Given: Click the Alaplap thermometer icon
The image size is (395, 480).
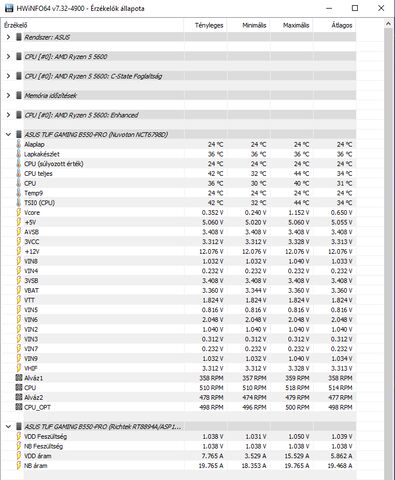Looking at the screenshot, I should pyautogui.click(x=19, y=144).
